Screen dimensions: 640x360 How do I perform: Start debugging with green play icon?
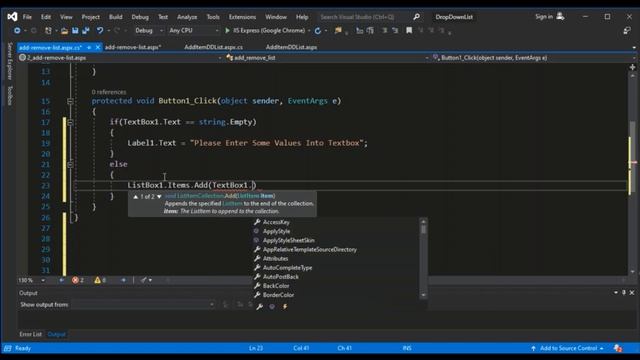point(227,31)
